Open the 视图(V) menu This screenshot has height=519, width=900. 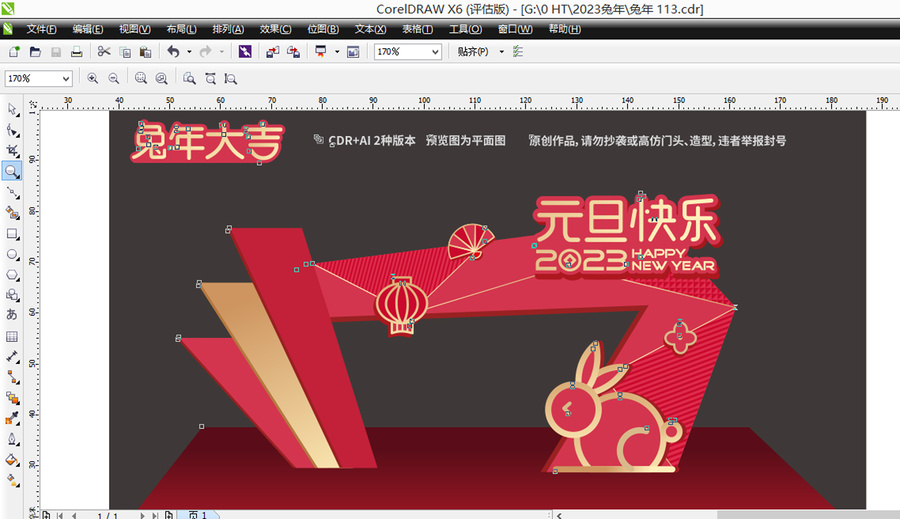(x=135, y=29)
